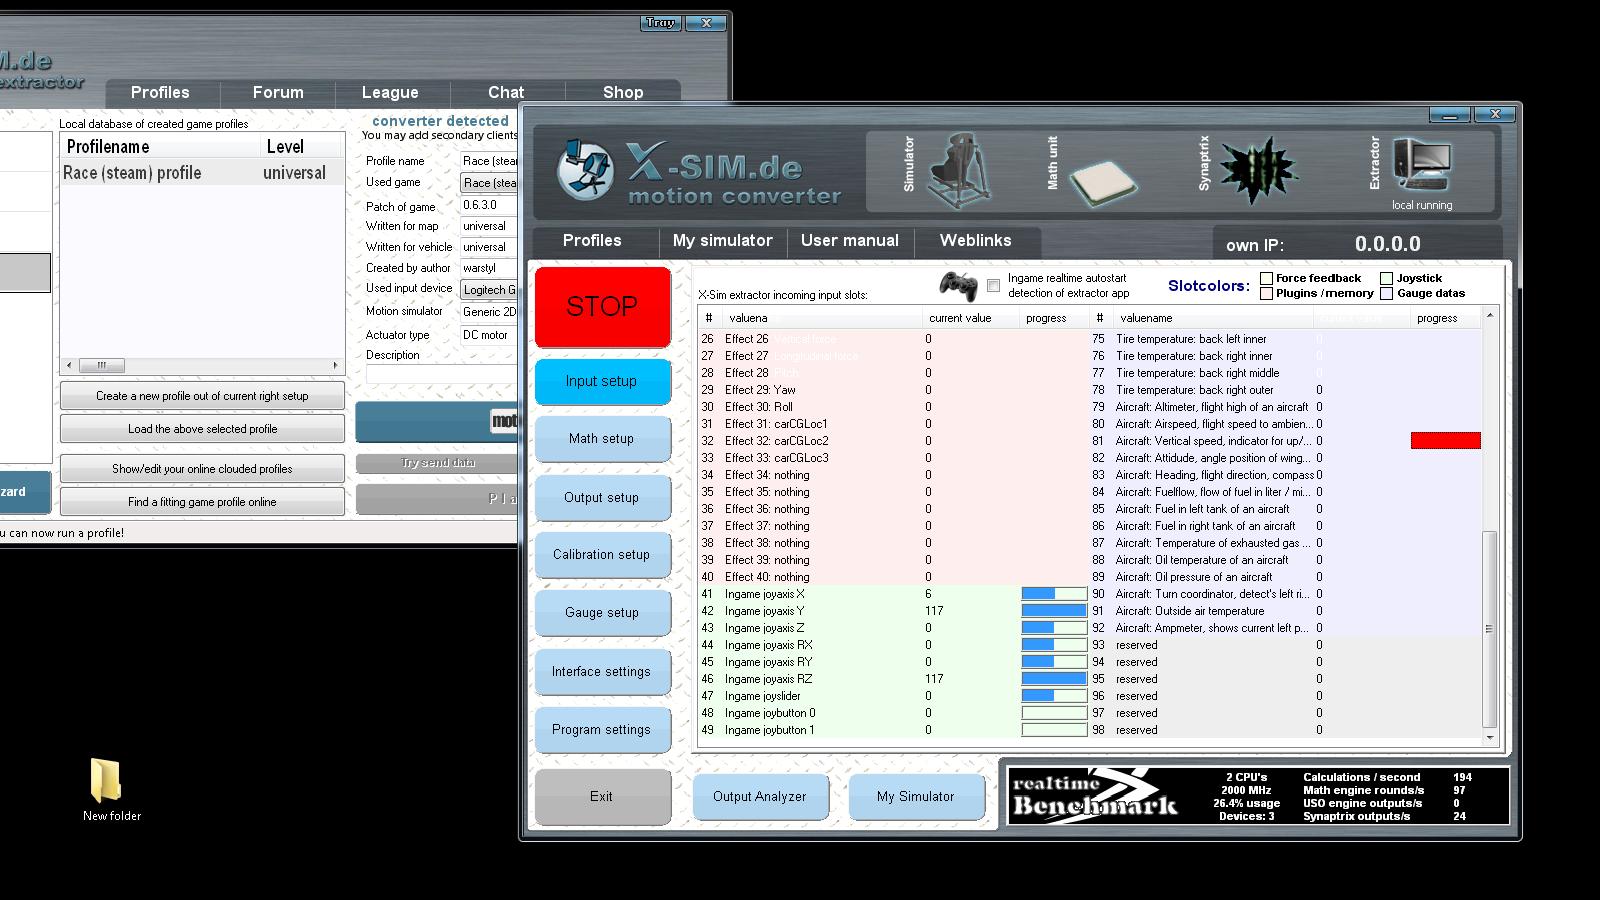Click the X-SIM.de logo icon
The width and height of the screenshot is (1600, 900).
585,169
